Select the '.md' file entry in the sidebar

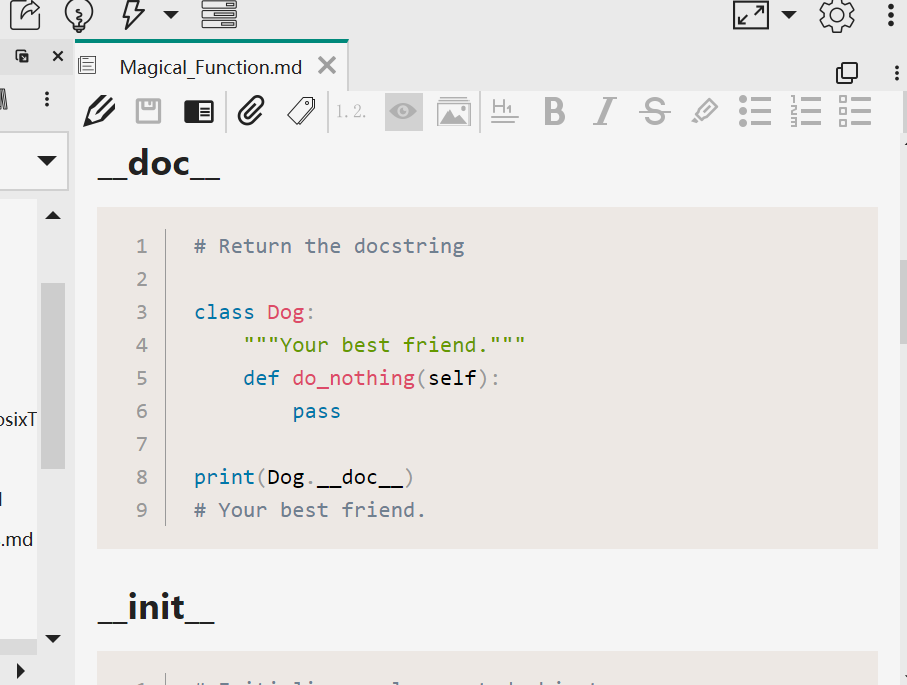coord(17,540)
